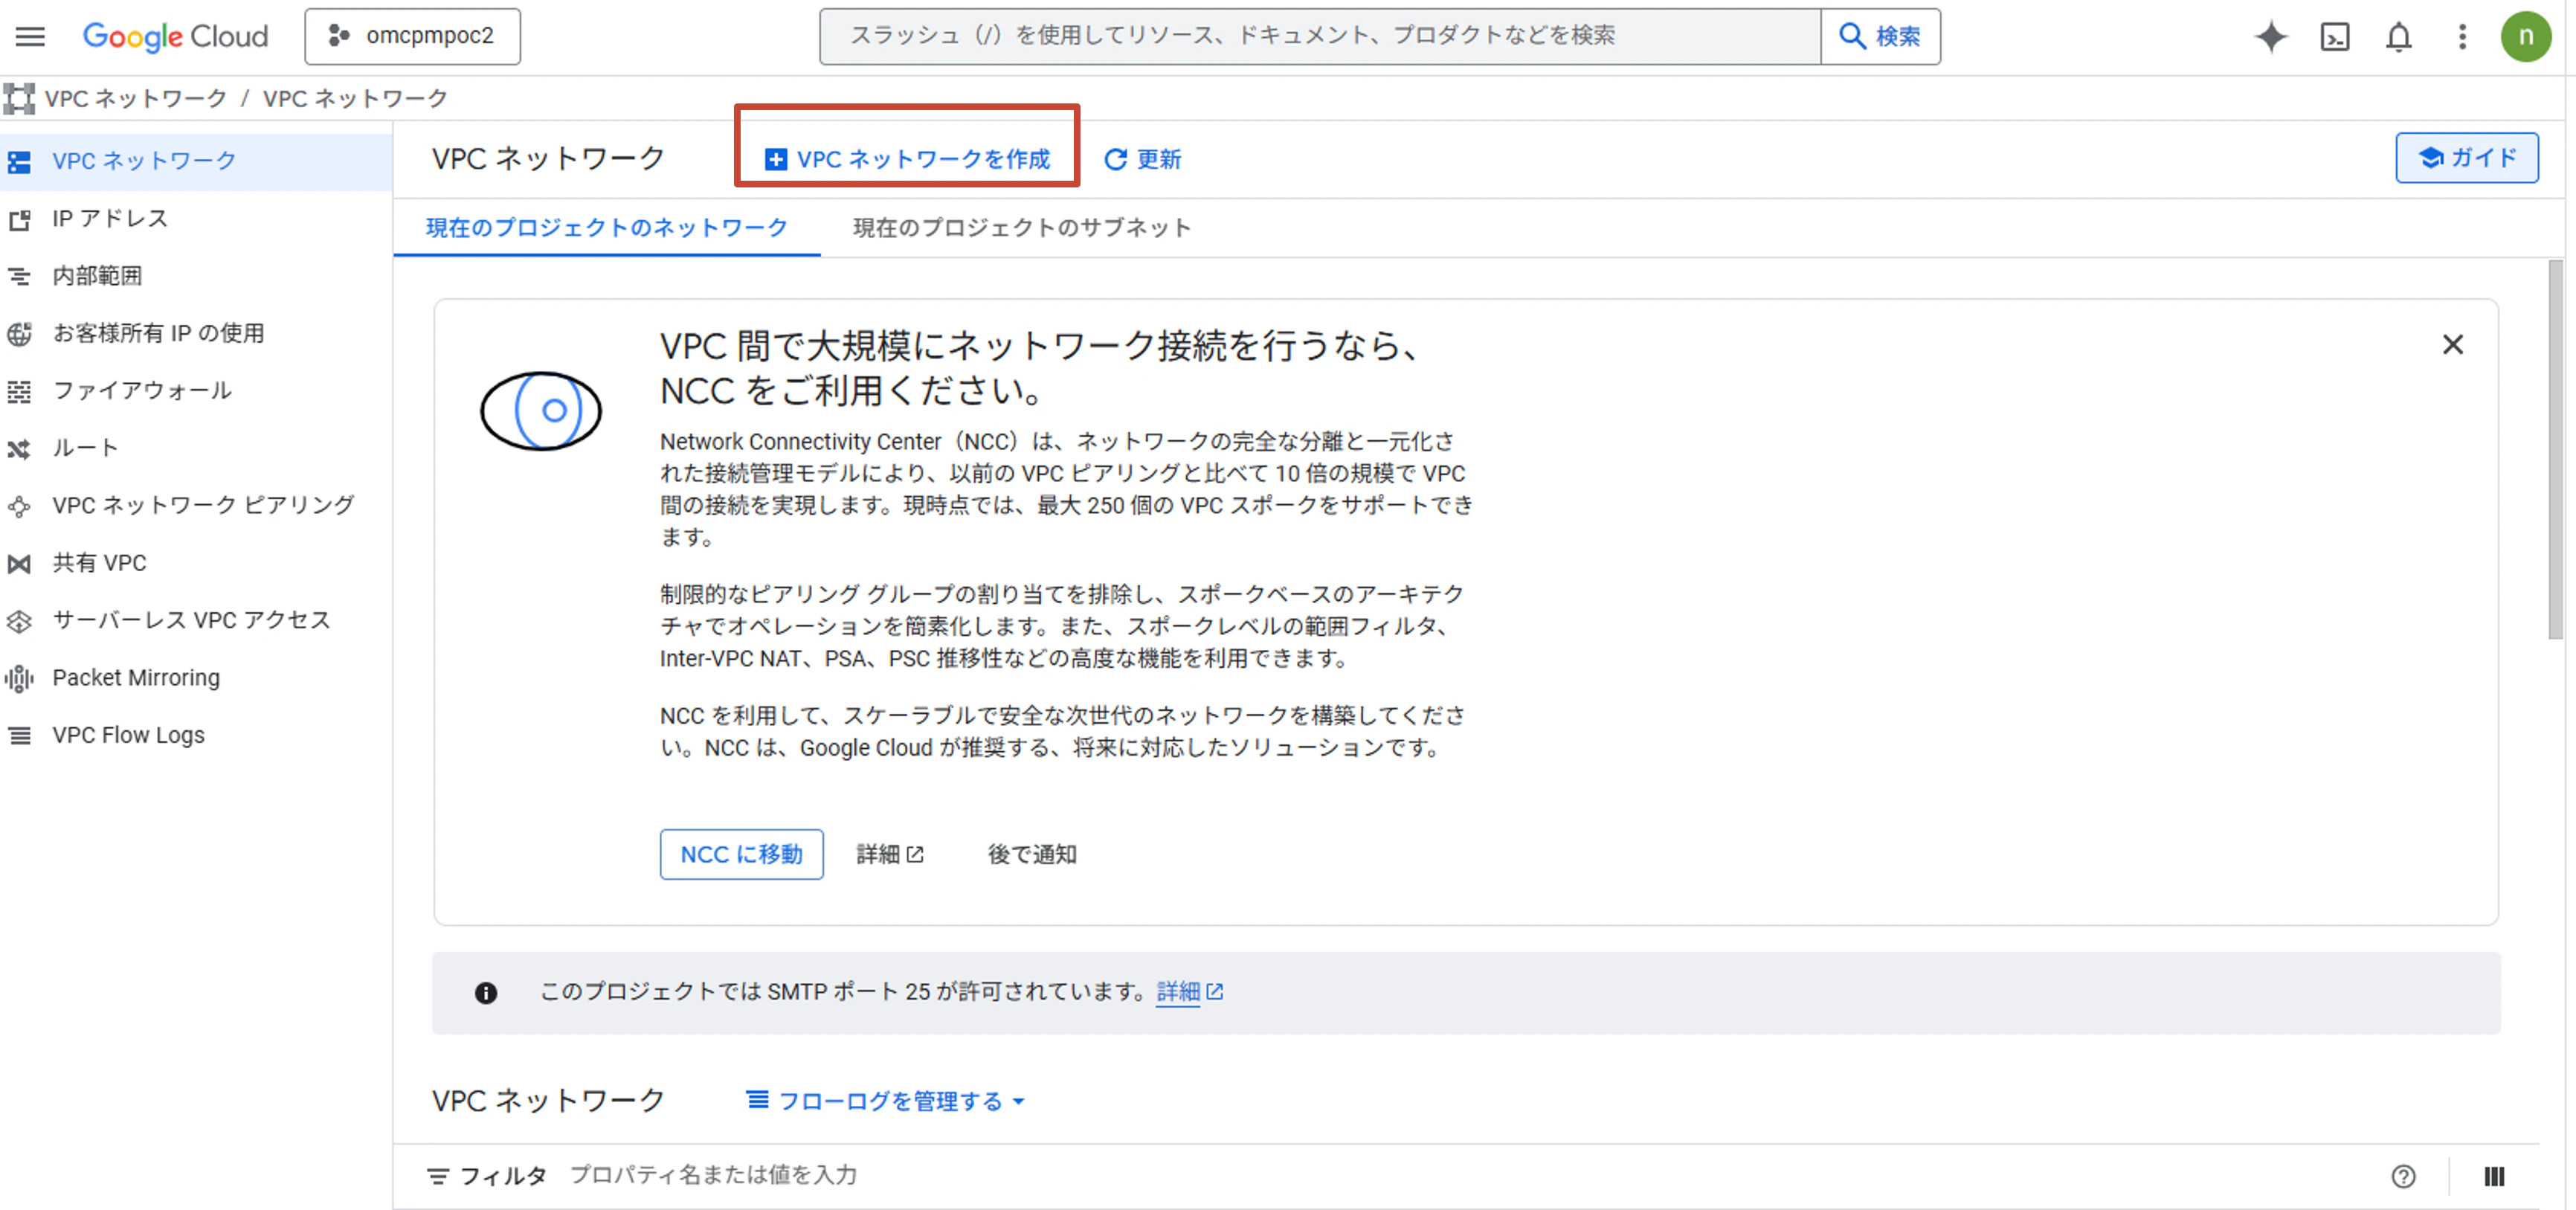Open the NCC banner 詳細 link
This screenshot has width=2576, height=1210.
(x=890, y=854)
